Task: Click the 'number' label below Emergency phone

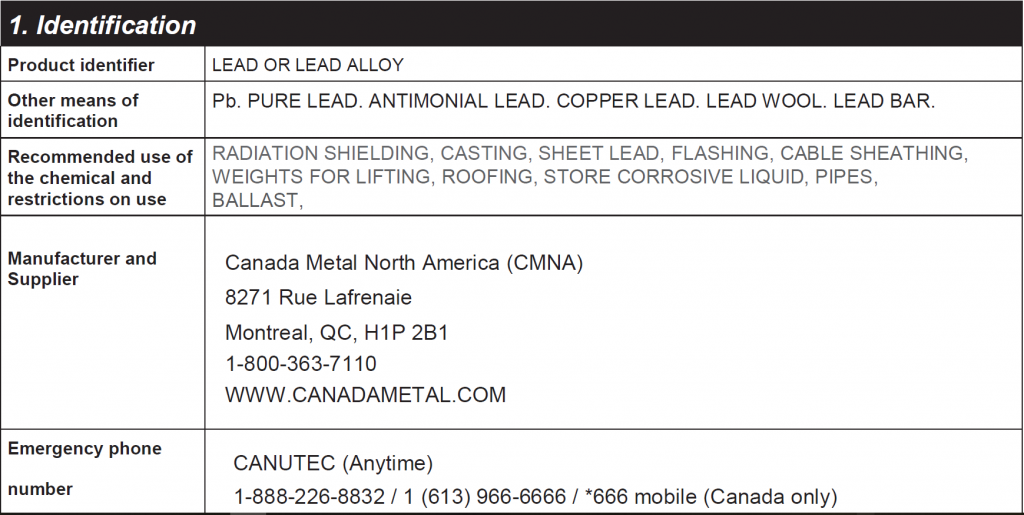Action: (x=40, y=488)
